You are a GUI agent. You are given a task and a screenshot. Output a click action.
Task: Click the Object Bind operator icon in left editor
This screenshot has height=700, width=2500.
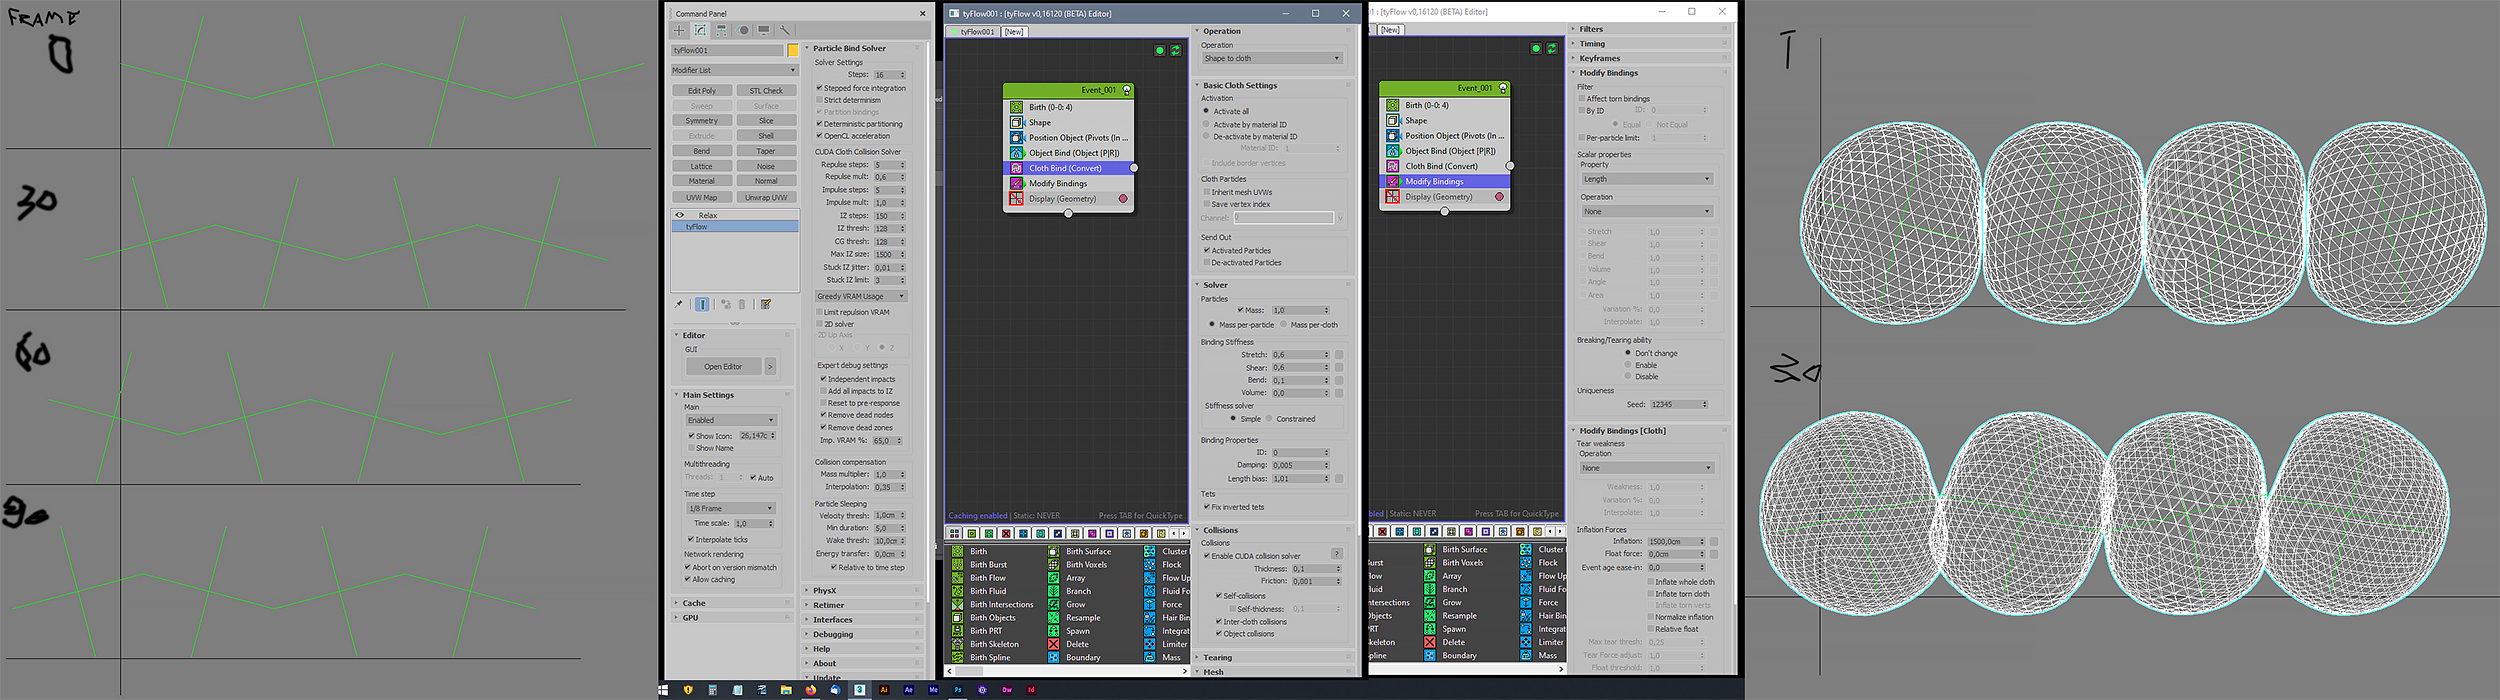[1016, 153]
